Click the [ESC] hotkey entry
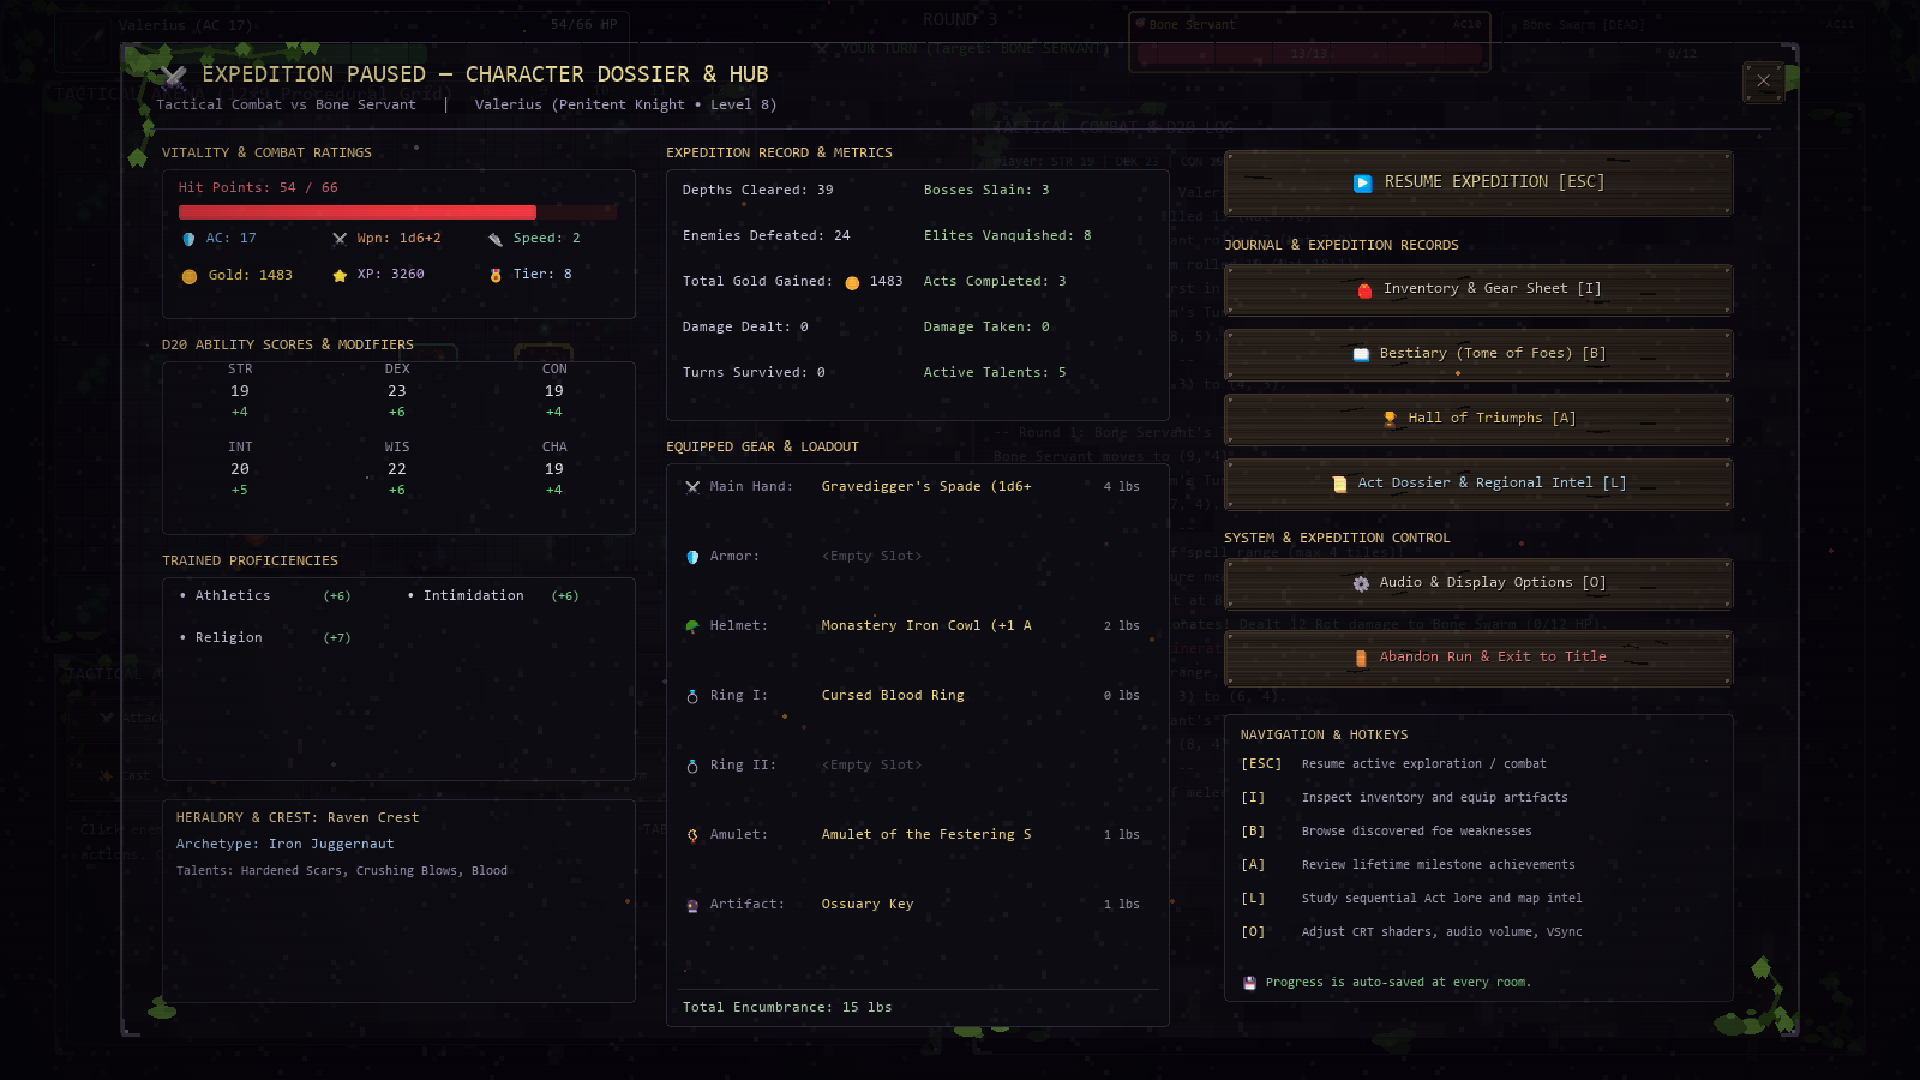Image resolution: width=1920 pixels, height=1080 pixels. click(1394, 764)
